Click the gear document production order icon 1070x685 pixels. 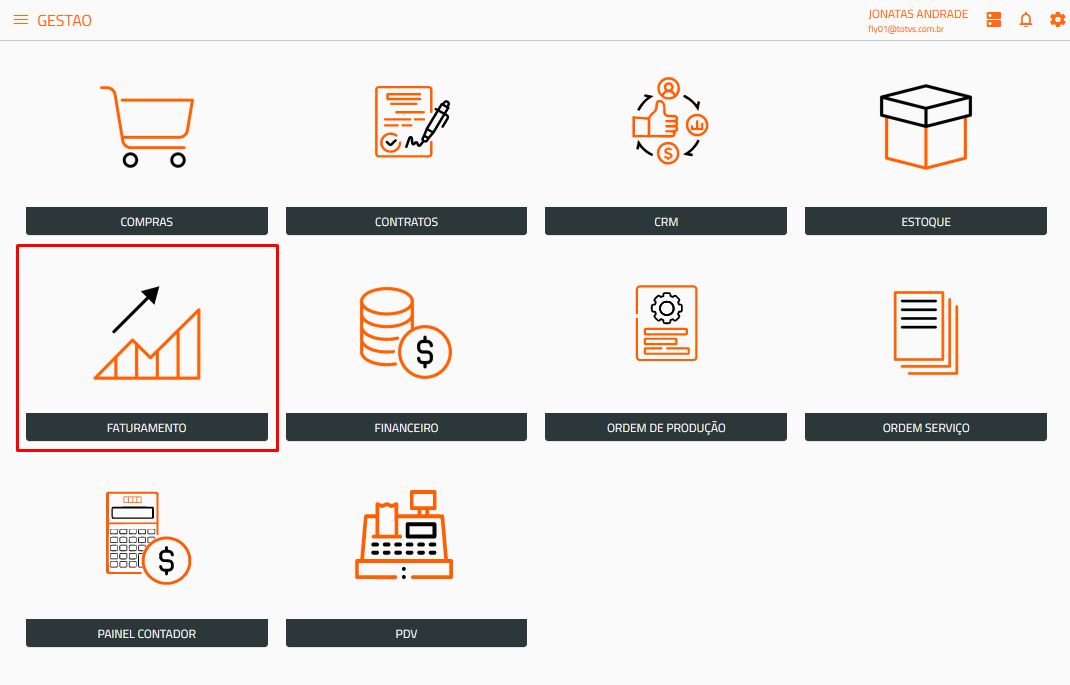(666, 323)
